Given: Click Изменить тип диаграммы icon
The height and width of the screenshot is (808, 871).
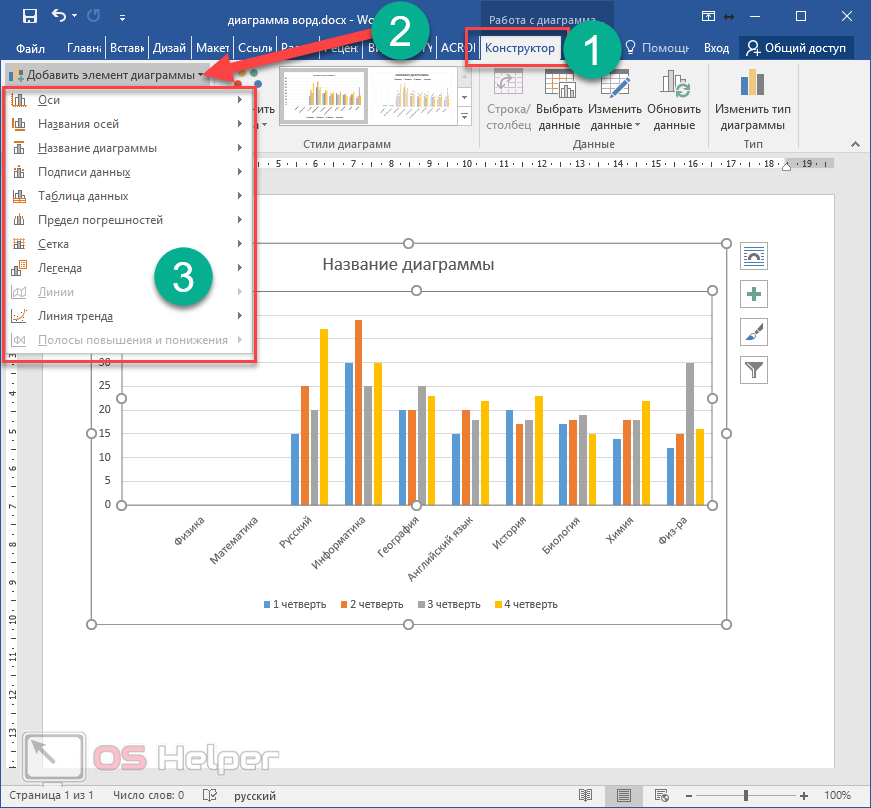Looking at the screenshot, I should pyautogui.click(x=751, y=86).
